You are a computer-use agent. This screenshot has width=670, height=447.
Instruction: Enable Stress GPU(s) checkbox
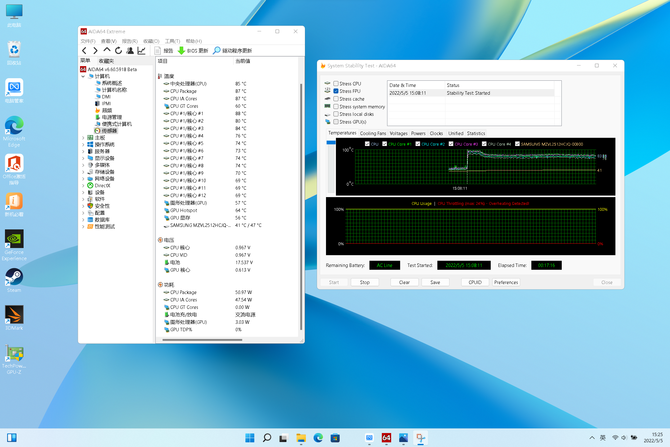(336, 122)
